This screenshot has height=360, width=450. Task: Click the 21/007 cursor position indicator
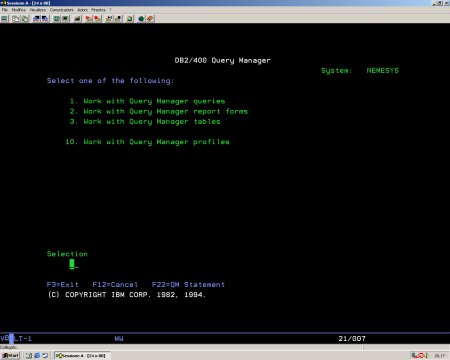coord(352,339)
